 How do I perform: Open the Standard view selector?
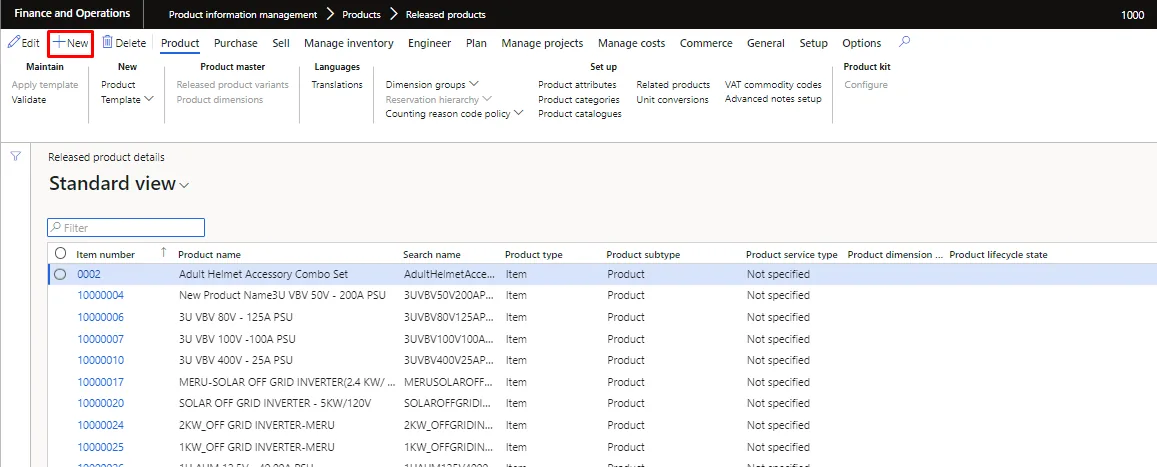pyautogui.click(x=119, y=184)
